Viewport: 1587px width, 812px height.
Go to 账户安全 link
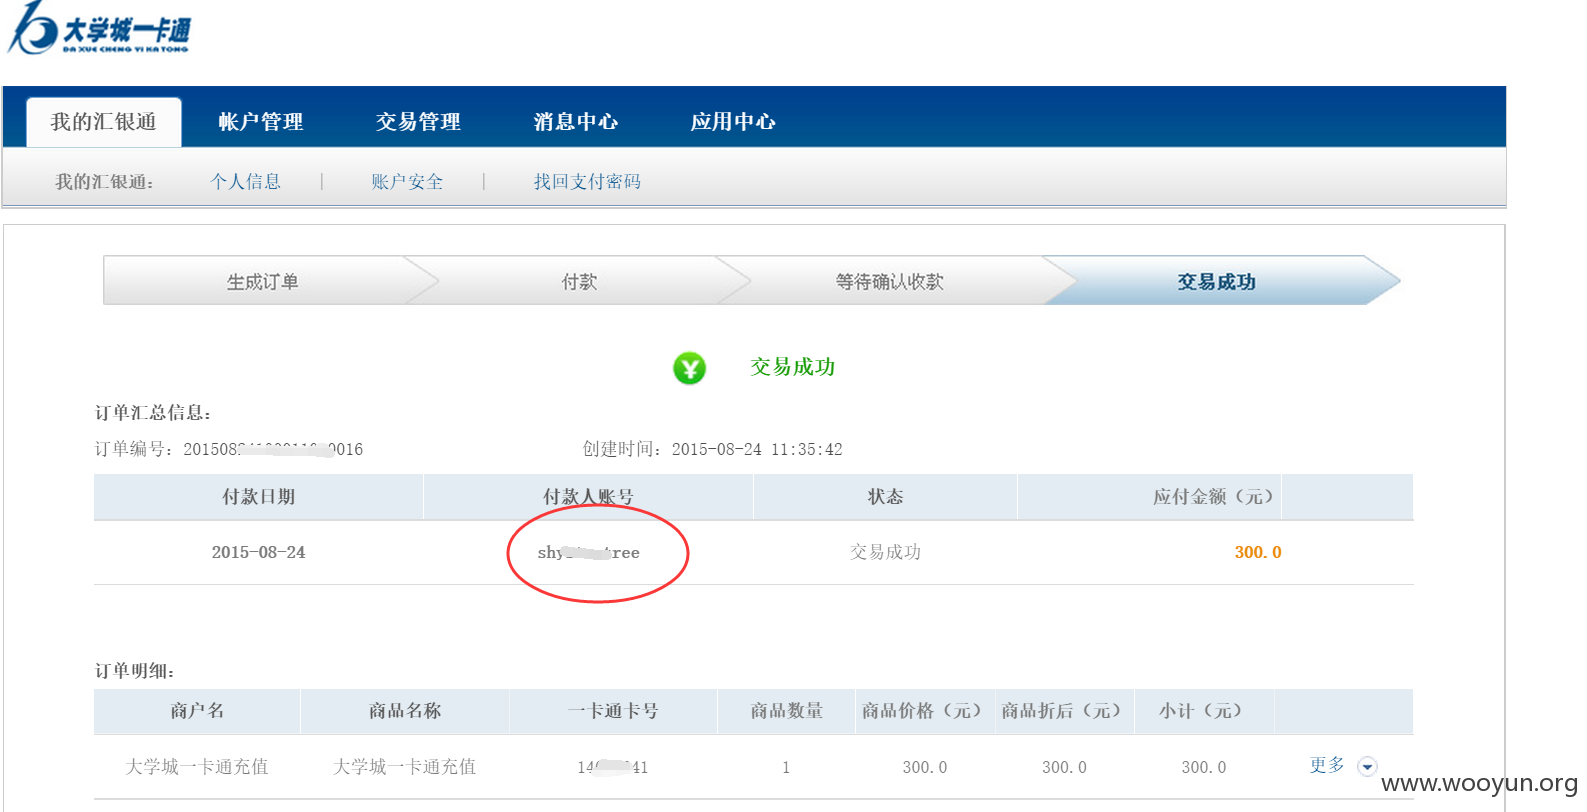click(x=407, y=182)
